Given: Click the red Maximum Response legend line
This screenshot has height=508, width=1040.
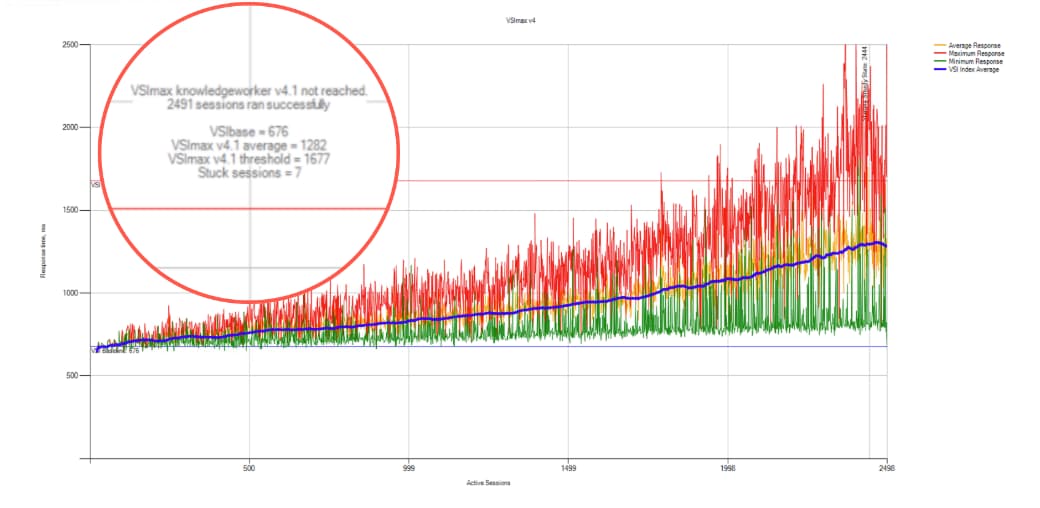Looking at the screenshot, I should pos(940,53).
